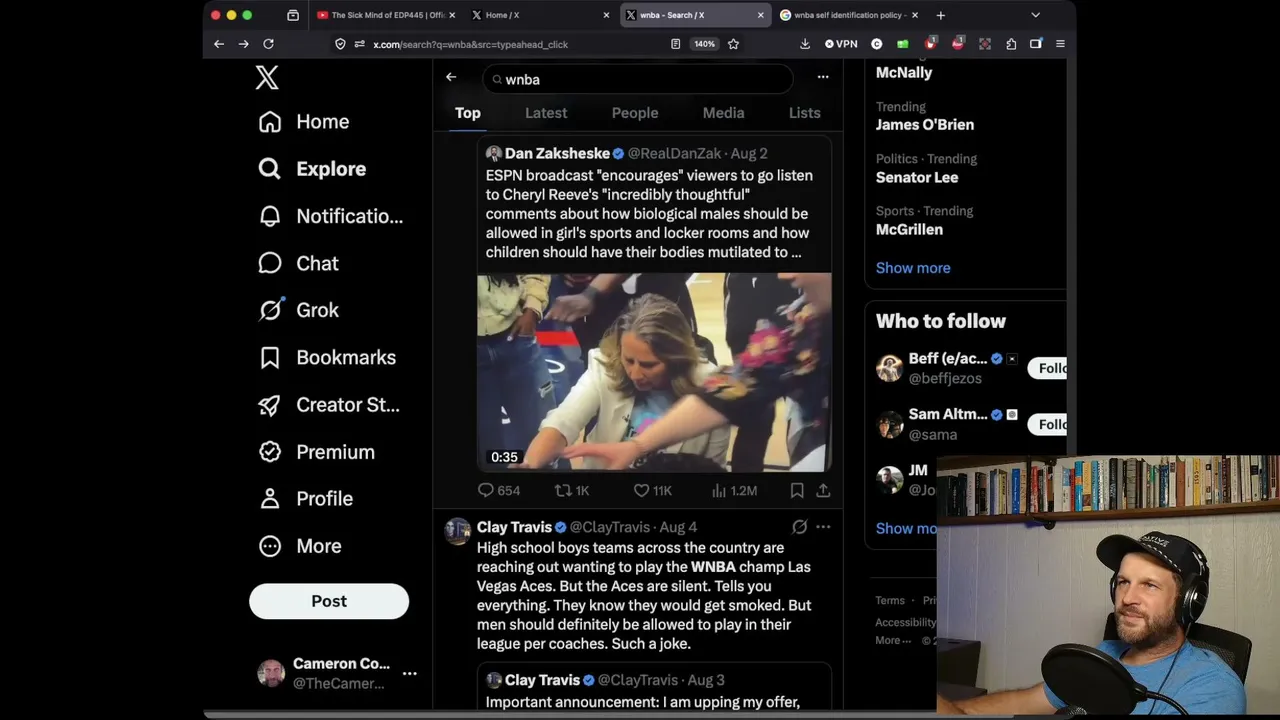Open the More menu in sidebar
The width and height of the screenshot is (1280, 720).
coord(300,546)
